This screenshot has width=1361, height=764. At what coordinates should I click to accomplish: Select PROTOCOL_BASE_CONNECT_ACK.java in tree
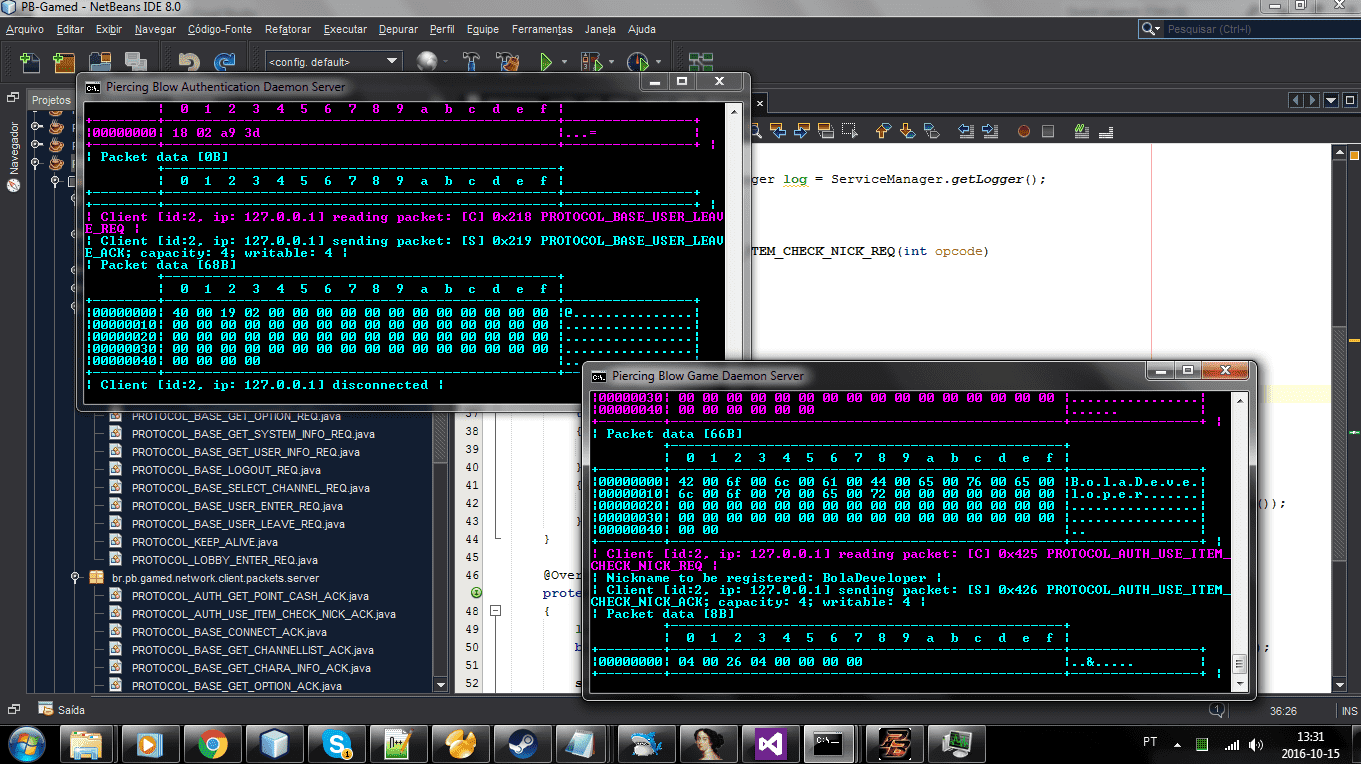pyautogui.click(x=229, y=632)
